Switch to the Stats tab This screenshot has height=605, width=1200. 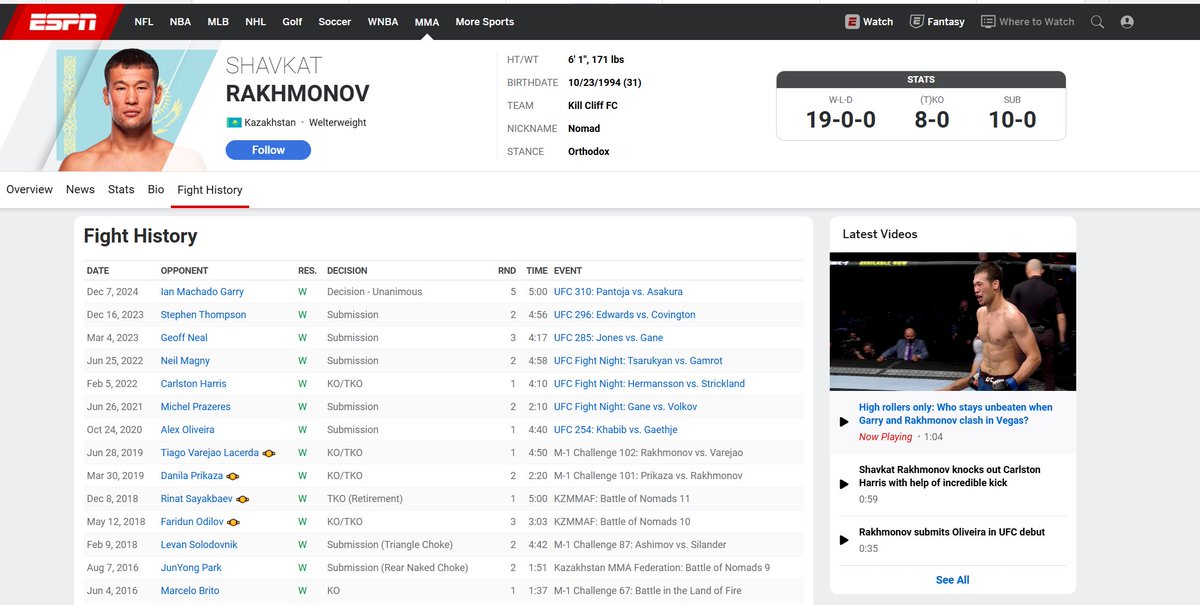click(121, 189)
